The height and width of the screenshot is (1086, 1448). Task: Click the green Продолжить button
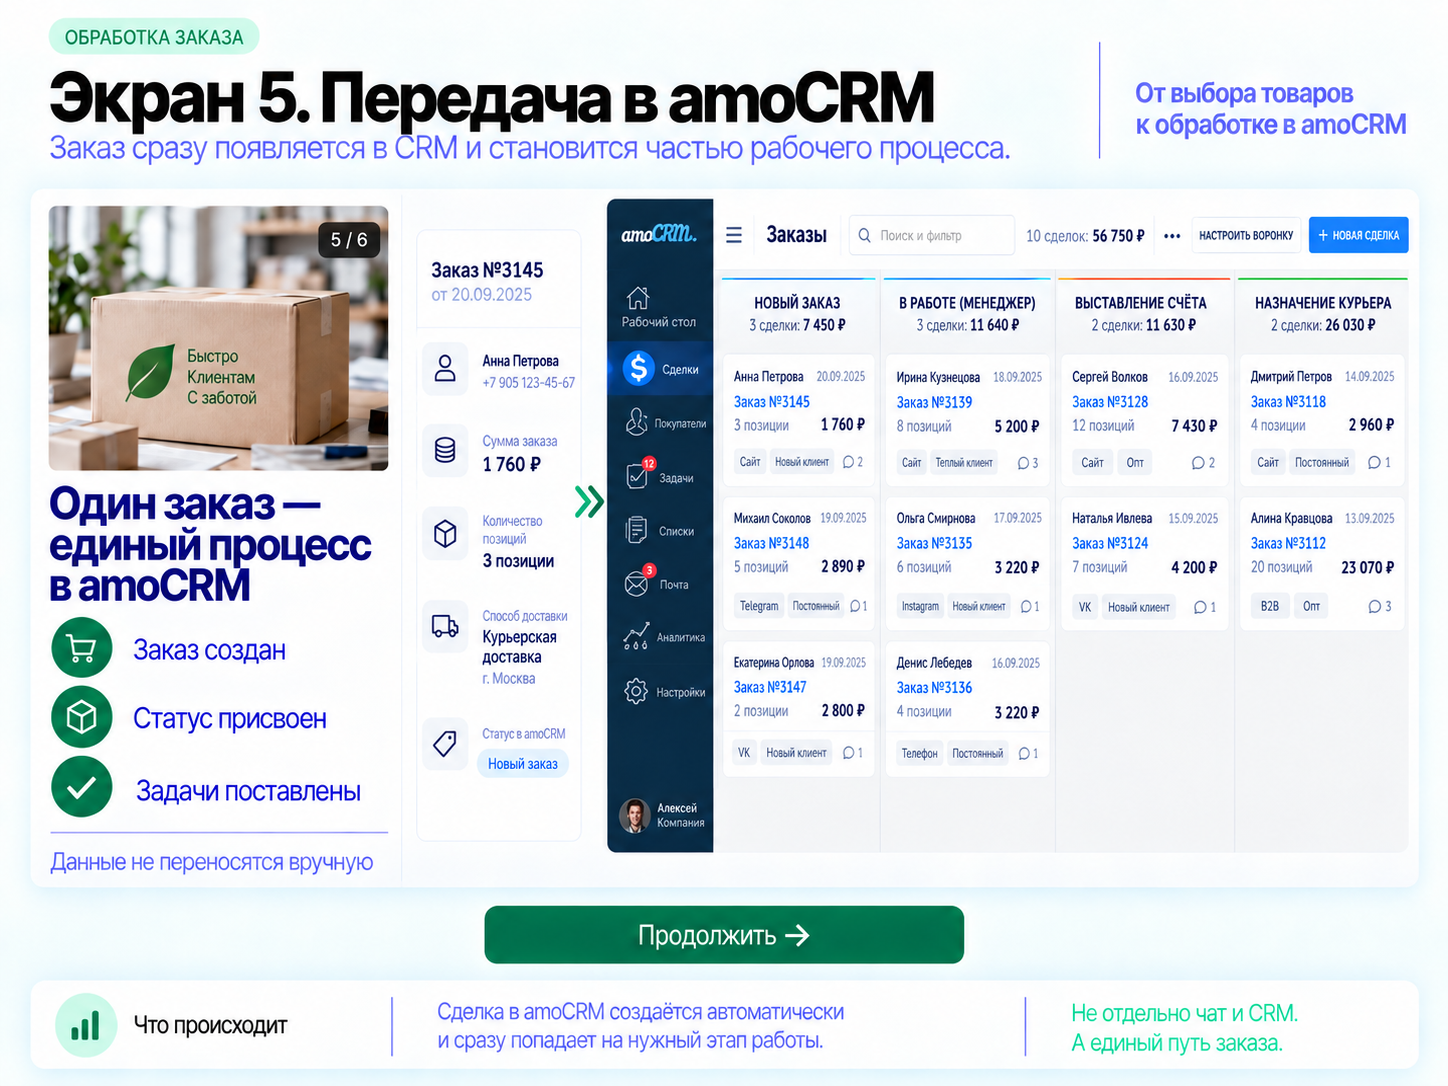tap(724, 935)
